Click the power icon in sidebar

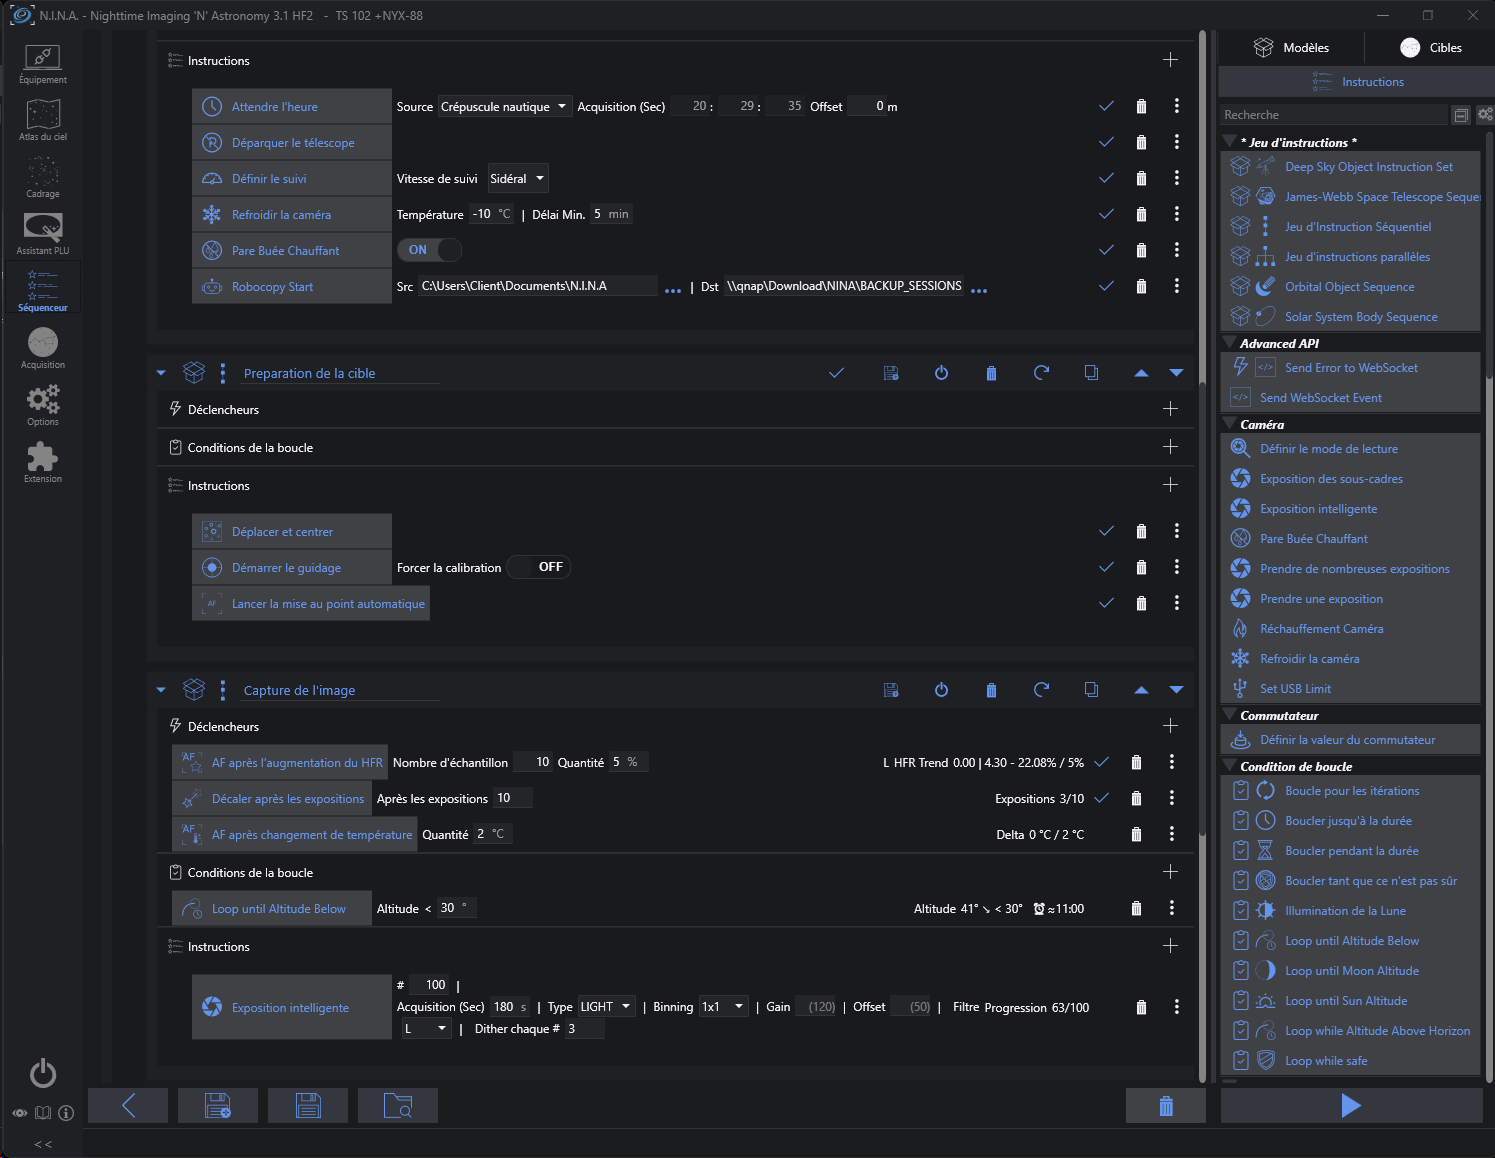(x=43, y=1073)
